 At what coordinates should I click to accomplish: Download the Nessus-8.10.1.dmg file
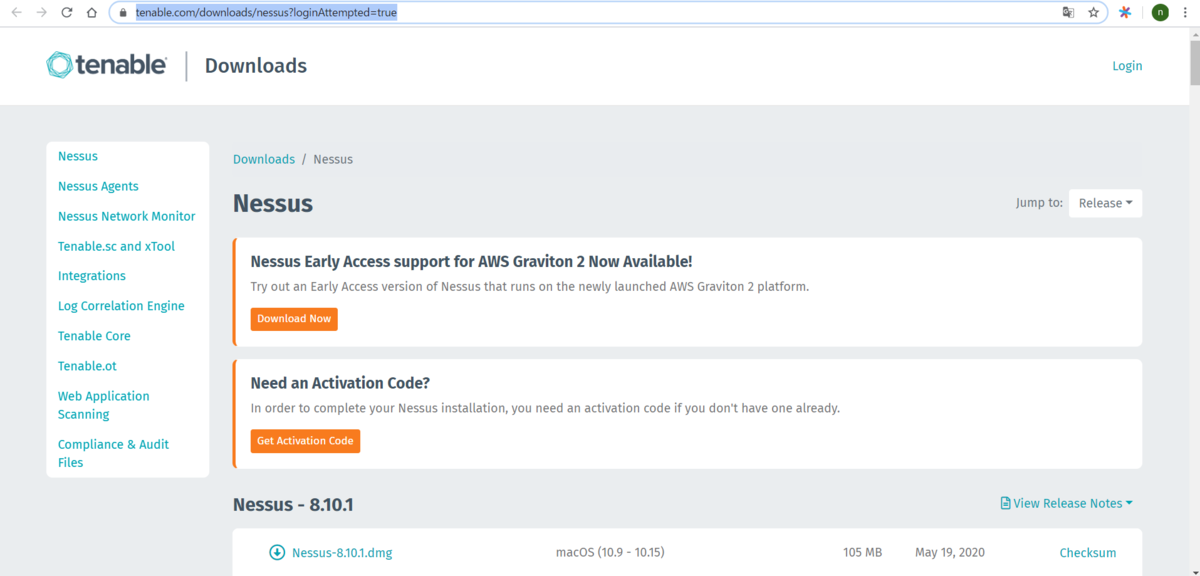(x=342, y=552)
